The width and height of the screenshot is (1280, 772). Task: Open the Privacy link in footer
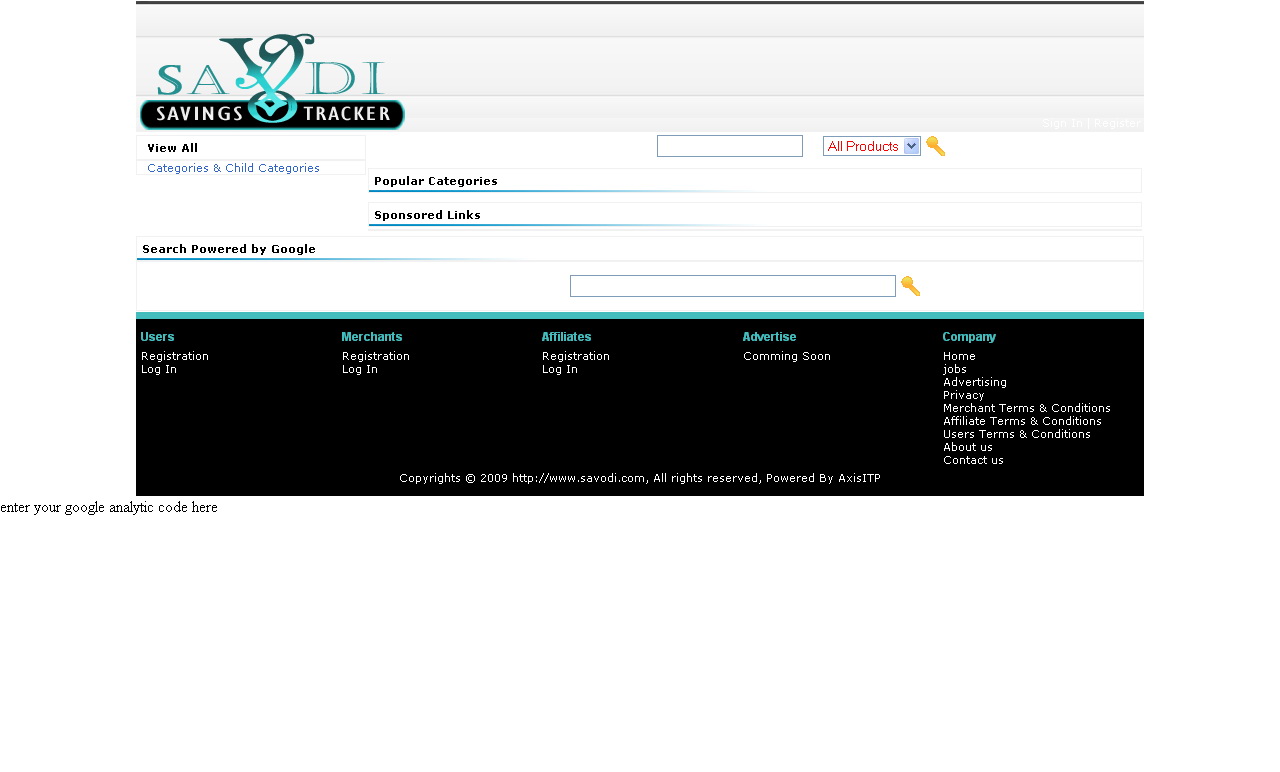(964, 395)
